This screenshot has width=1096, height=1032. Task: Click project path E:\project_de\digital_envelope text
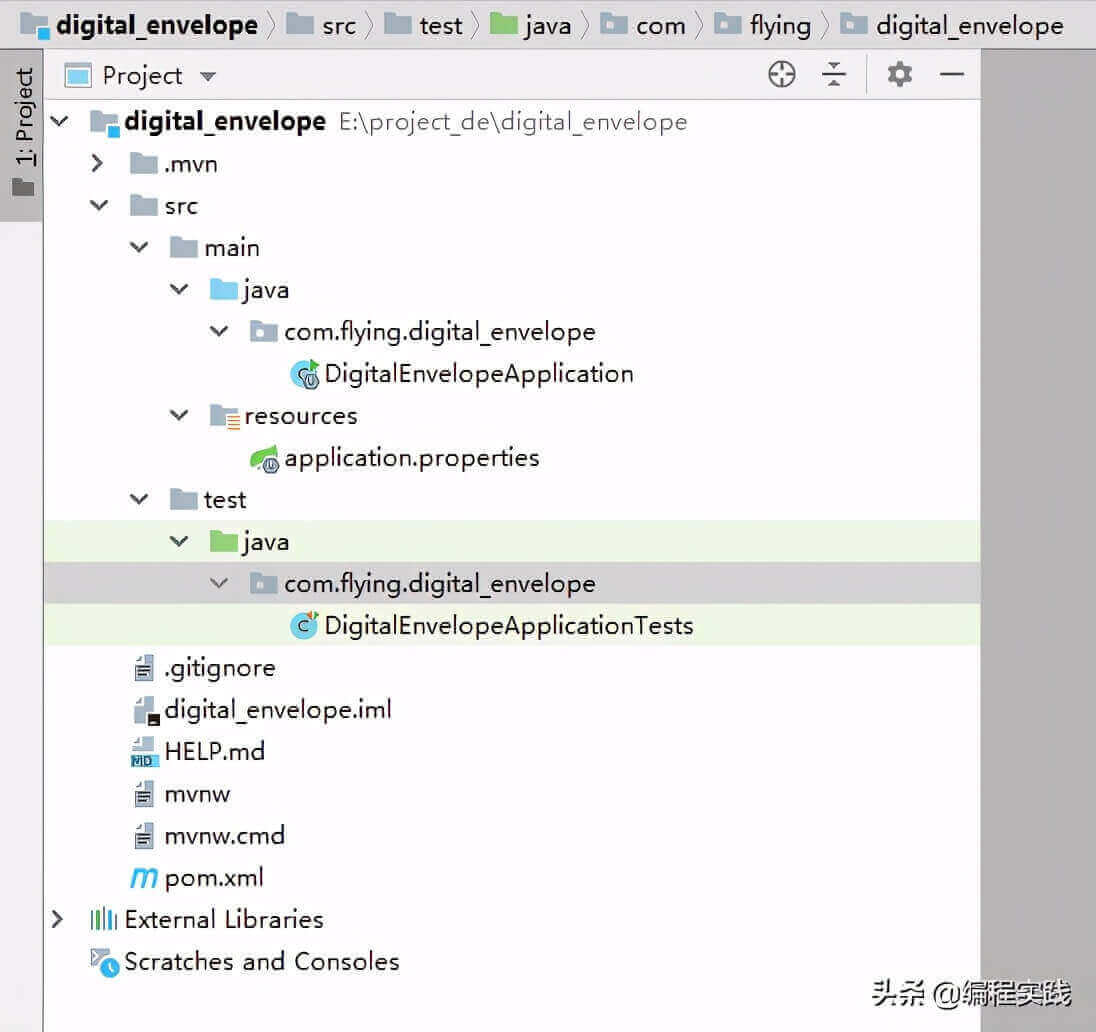(513, 122)
